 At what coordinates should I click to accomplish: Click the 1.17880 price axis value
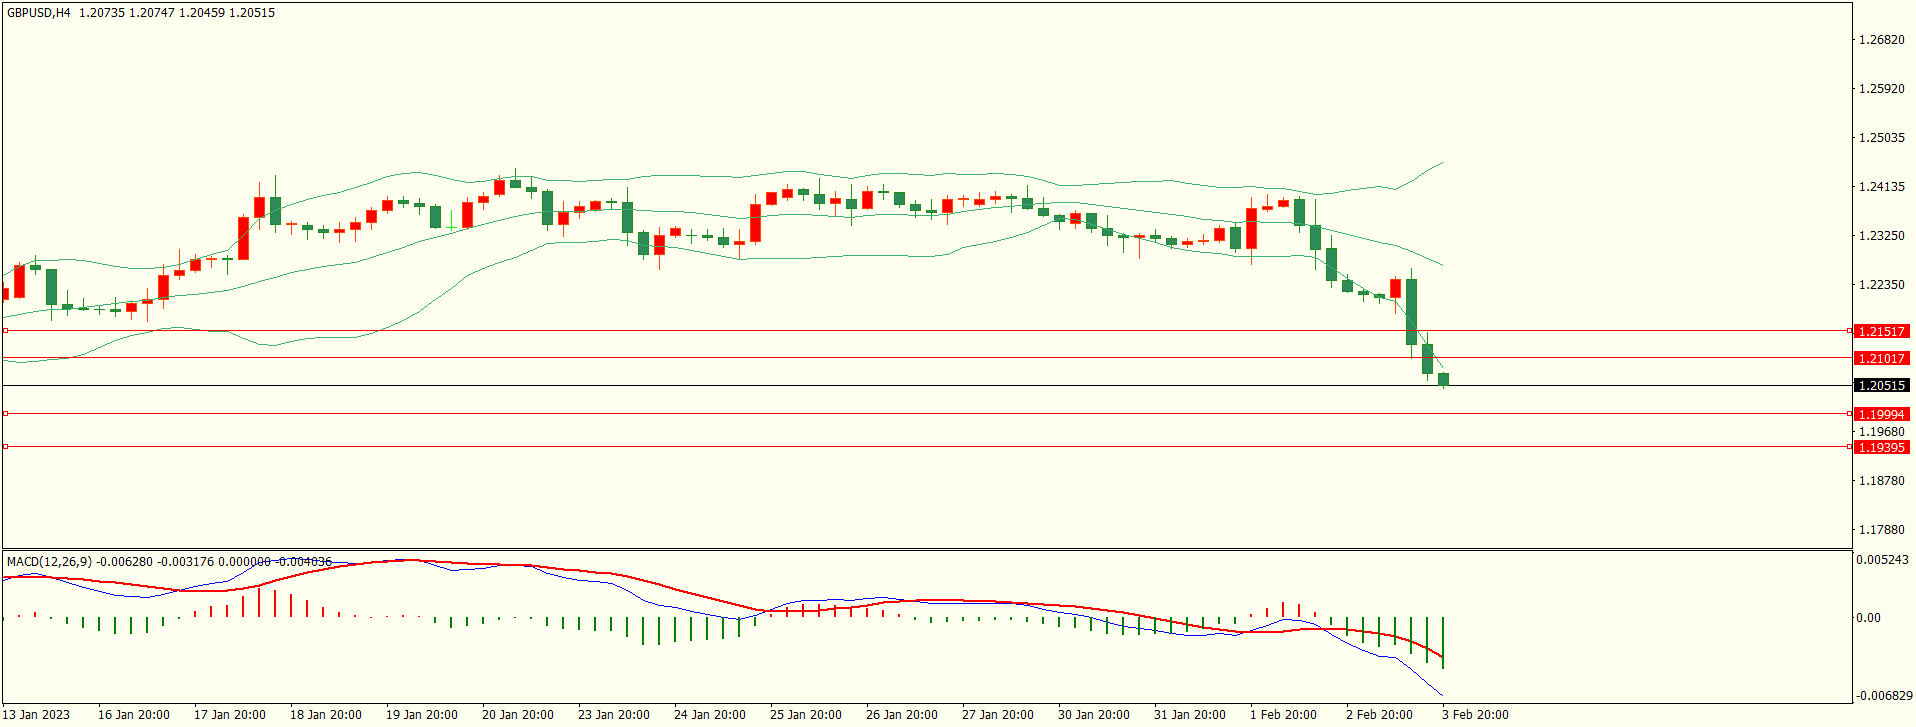coord(1880,530)
